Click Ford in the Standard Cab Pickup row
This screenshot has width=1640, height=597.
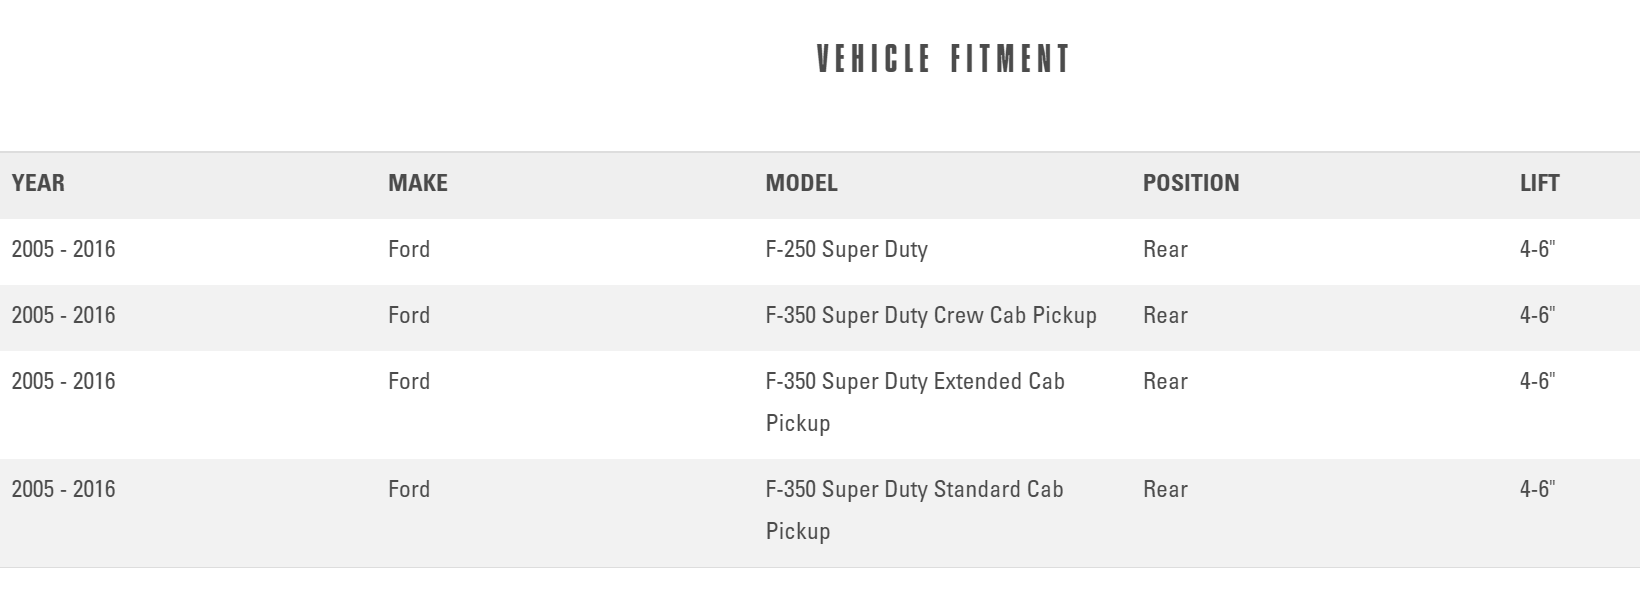[409, 489]
